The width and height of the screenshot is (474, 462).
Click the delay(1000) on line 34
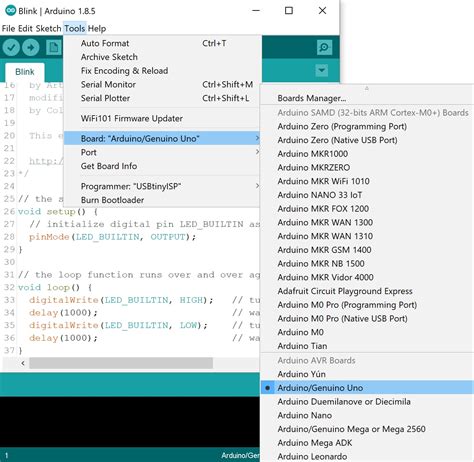(x=63, y=313)
